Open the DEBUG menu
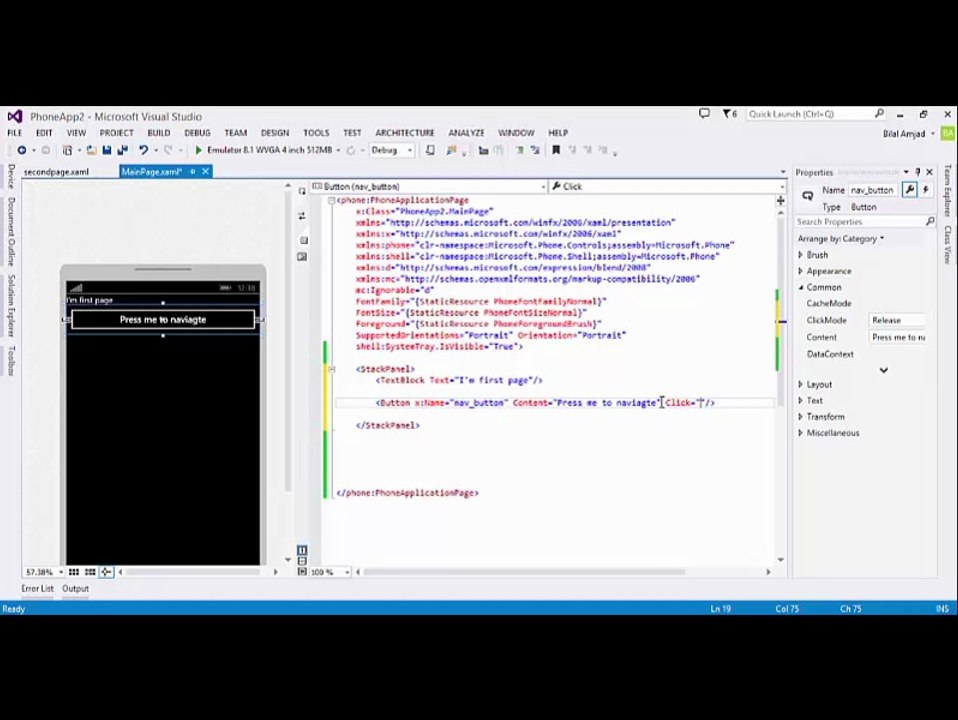This screenshot has width=958, height=720. click(x=197, y=133)
